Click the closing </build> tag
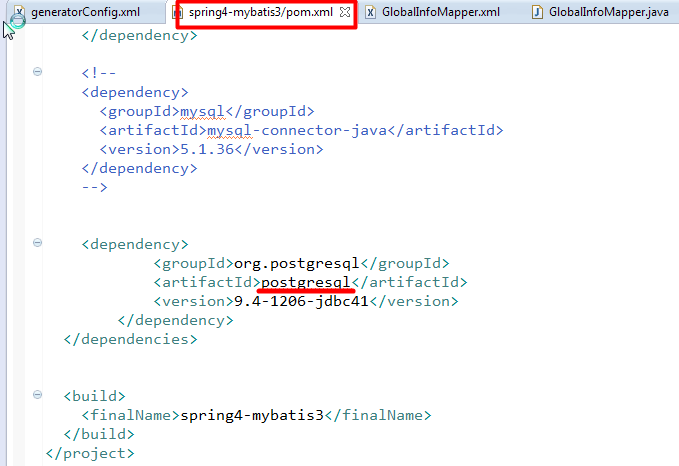The height and width of the screenshot is (466, 679). click(x=99, y=434)
